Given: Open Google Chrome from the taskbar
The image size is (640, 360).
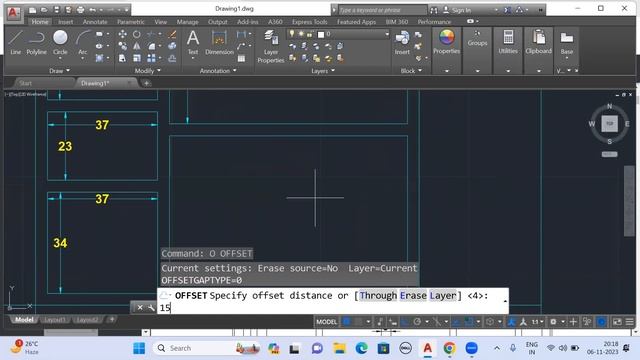Looking at the screenshot, I should 449,348.
